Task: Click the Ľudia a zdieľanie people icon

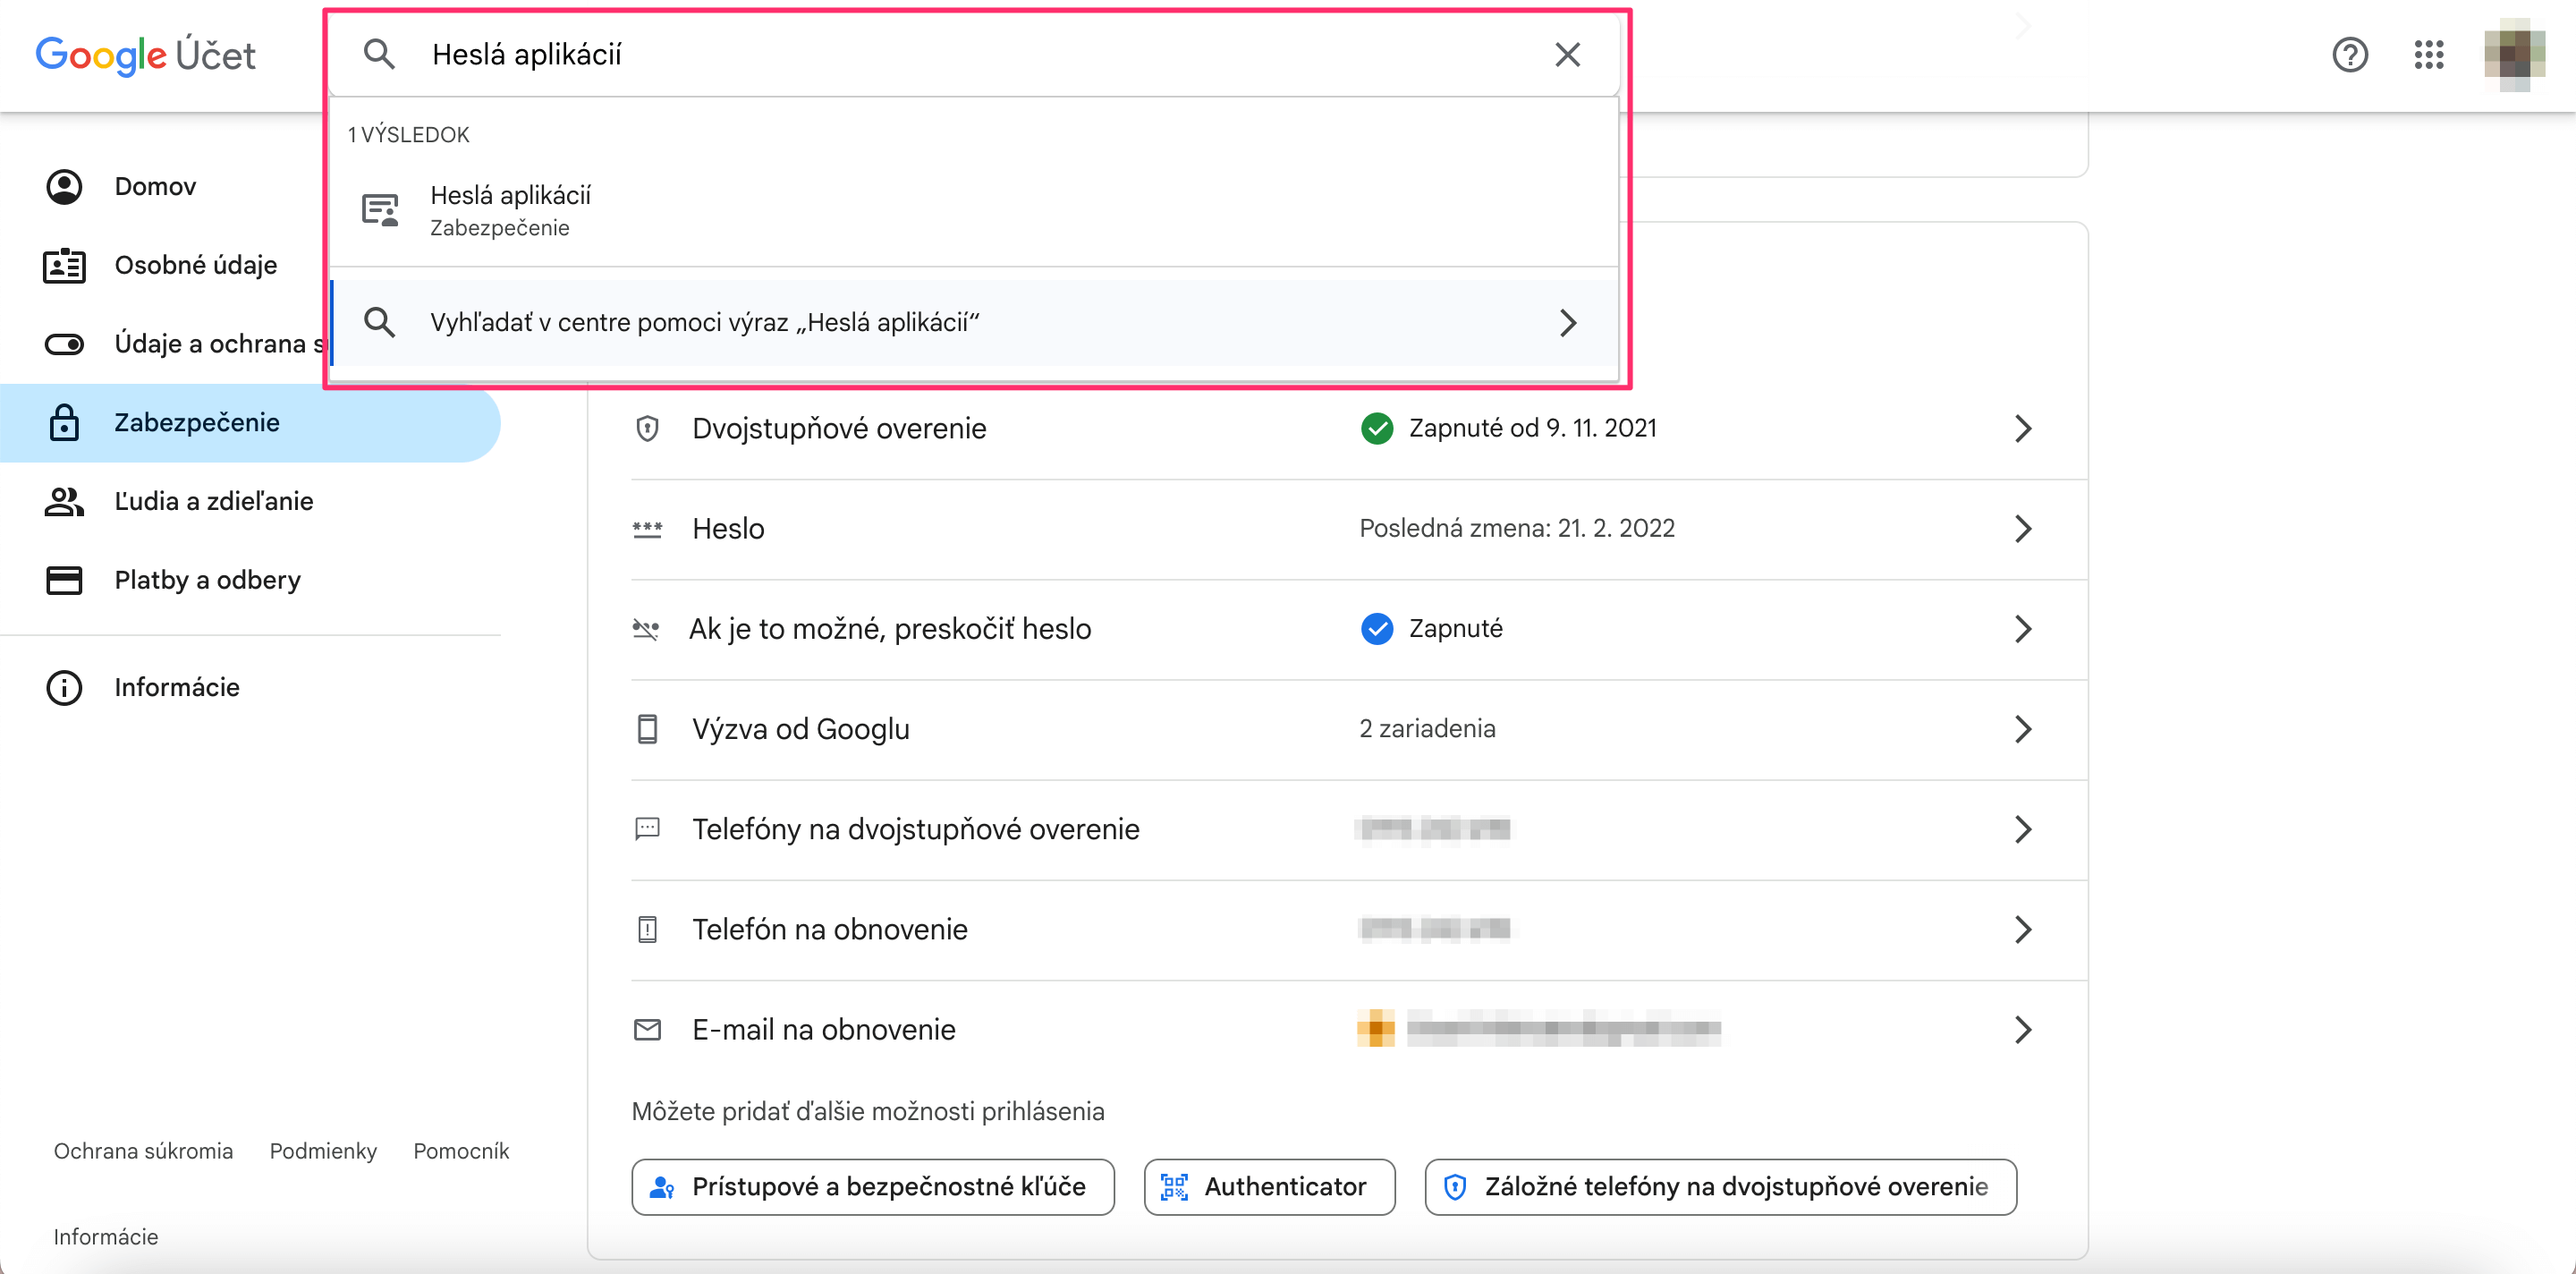Action: click(64, 501)
